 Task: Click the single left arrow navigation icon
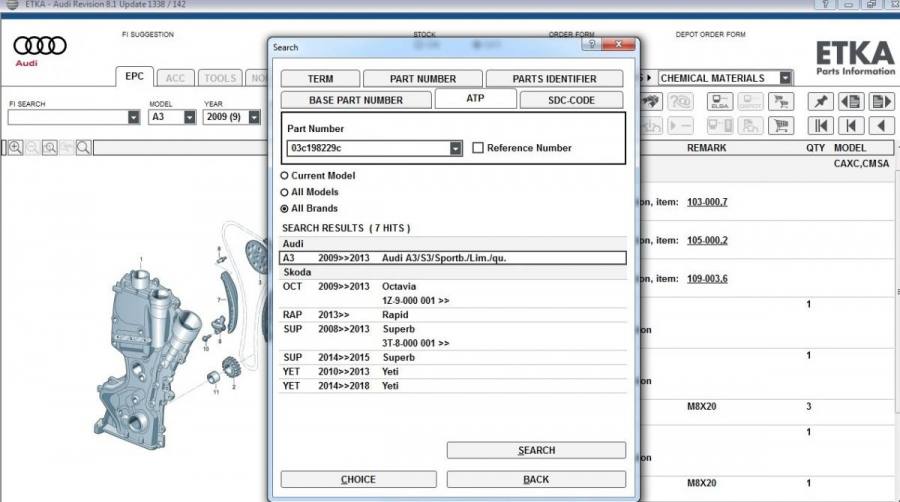[x=881, y=126]
